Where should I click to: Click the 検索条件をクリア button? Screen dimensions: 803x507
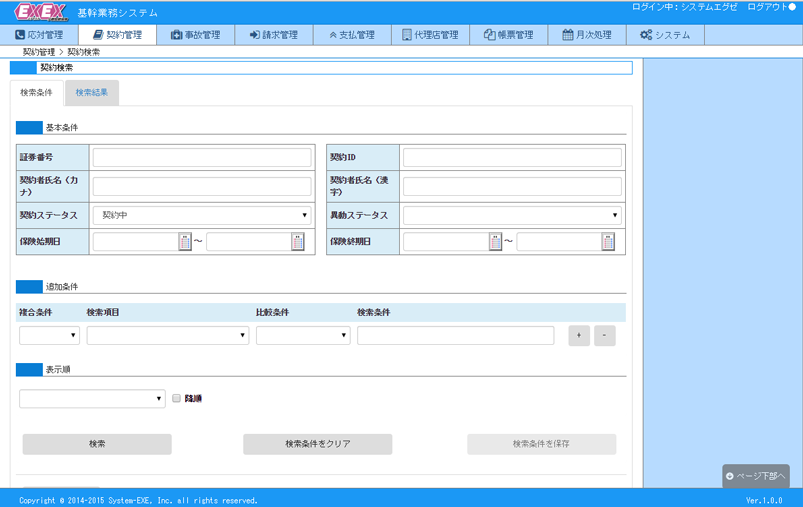tap(317, 444)
